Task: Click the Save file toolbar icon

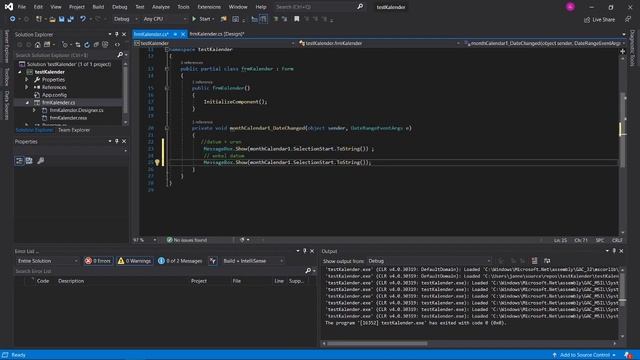Action: (61, 19)
